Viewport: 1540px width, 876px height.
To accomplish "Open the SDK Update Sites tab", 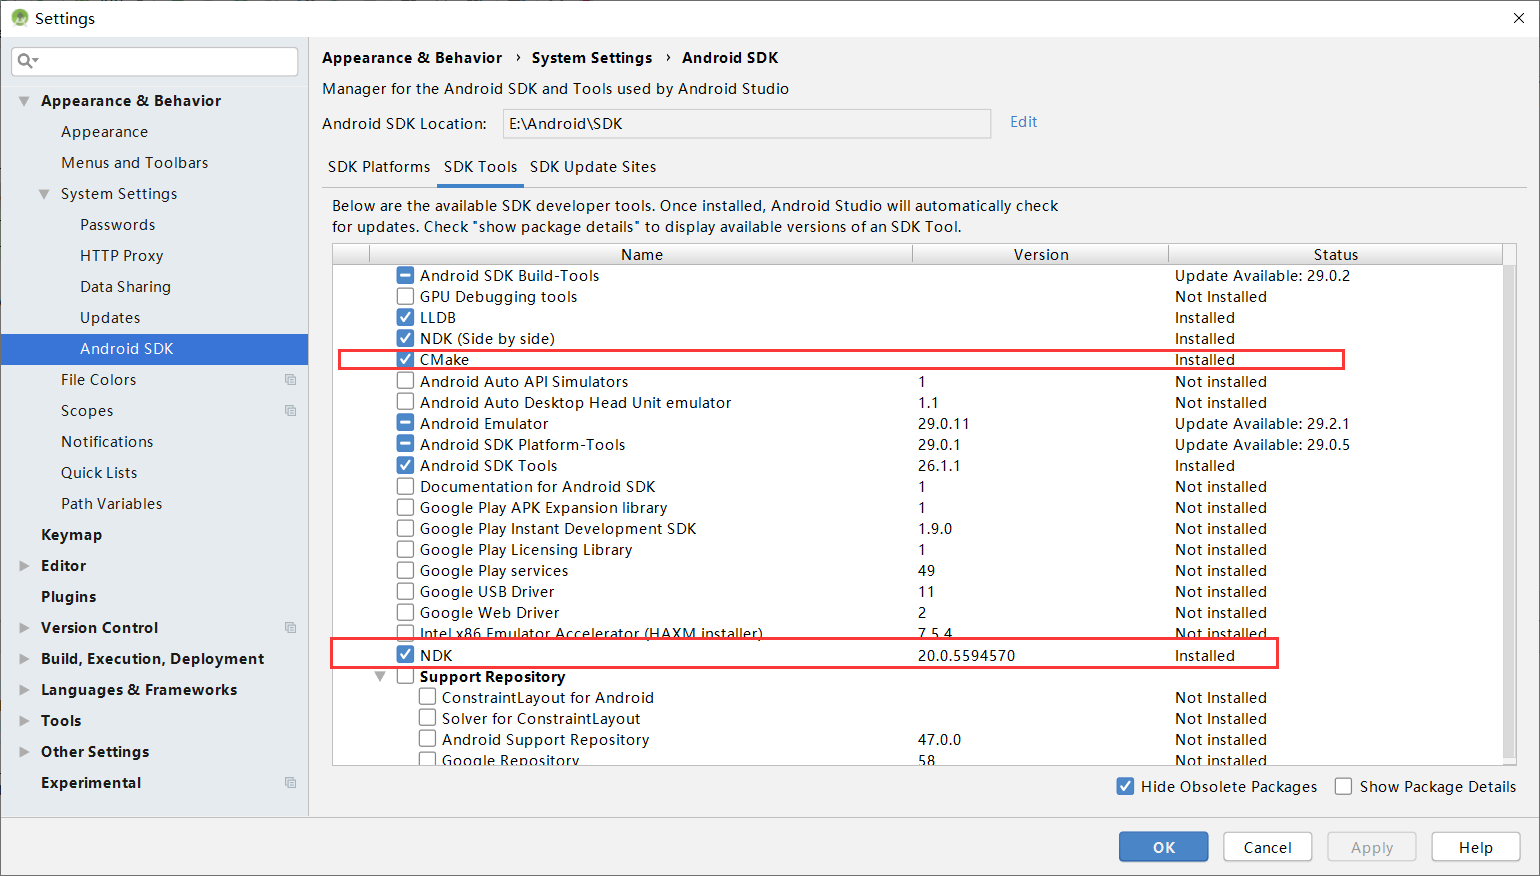I will click(x=593, y=167).
